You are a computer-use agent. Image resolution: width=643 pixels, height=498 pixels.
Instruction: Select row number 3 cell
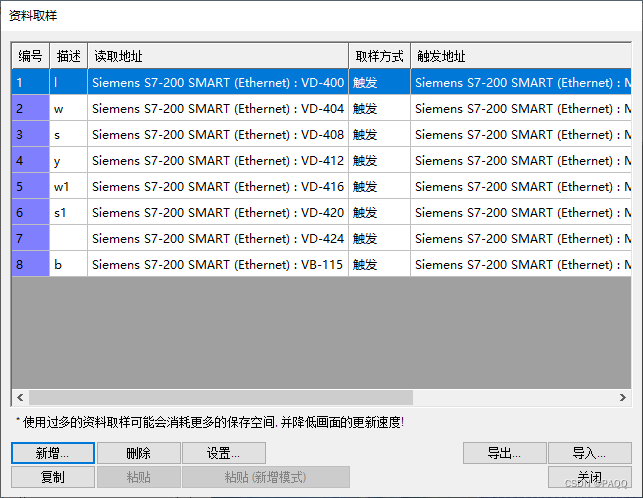click(31, 134)
